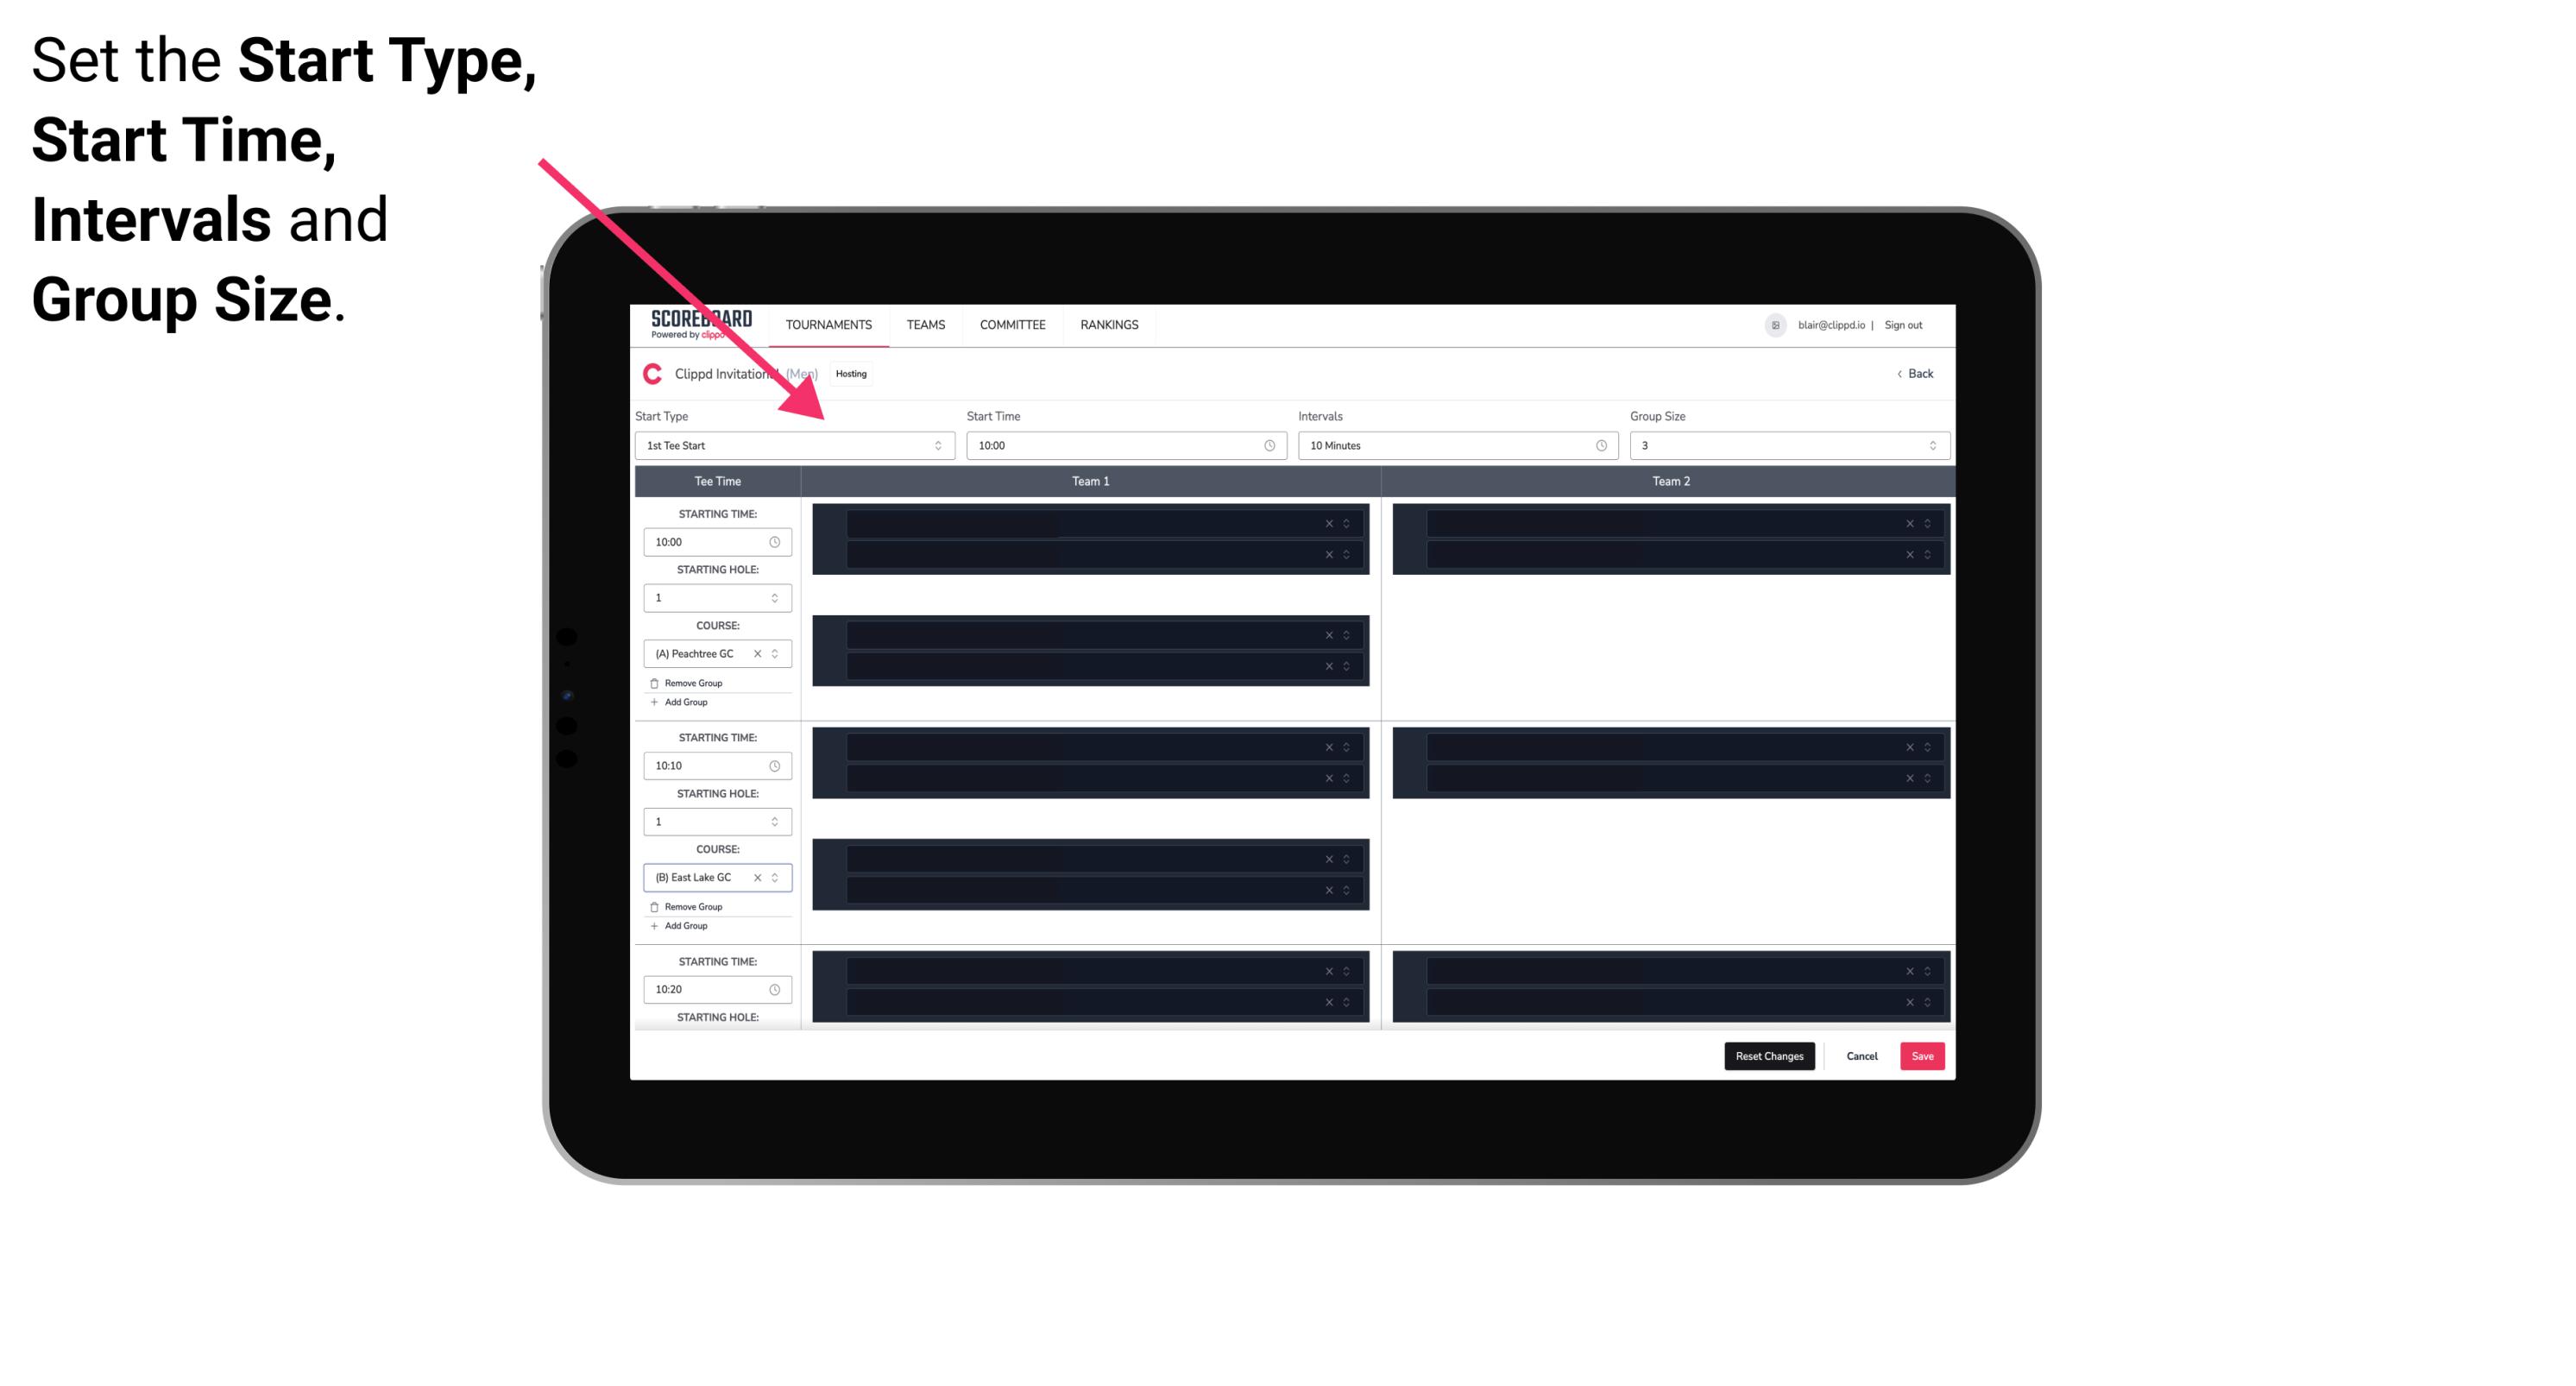Select the Start Type dropdown
Viewport: 2576px width, 1386px height.
pyautogui.click(x=790, y=445)
